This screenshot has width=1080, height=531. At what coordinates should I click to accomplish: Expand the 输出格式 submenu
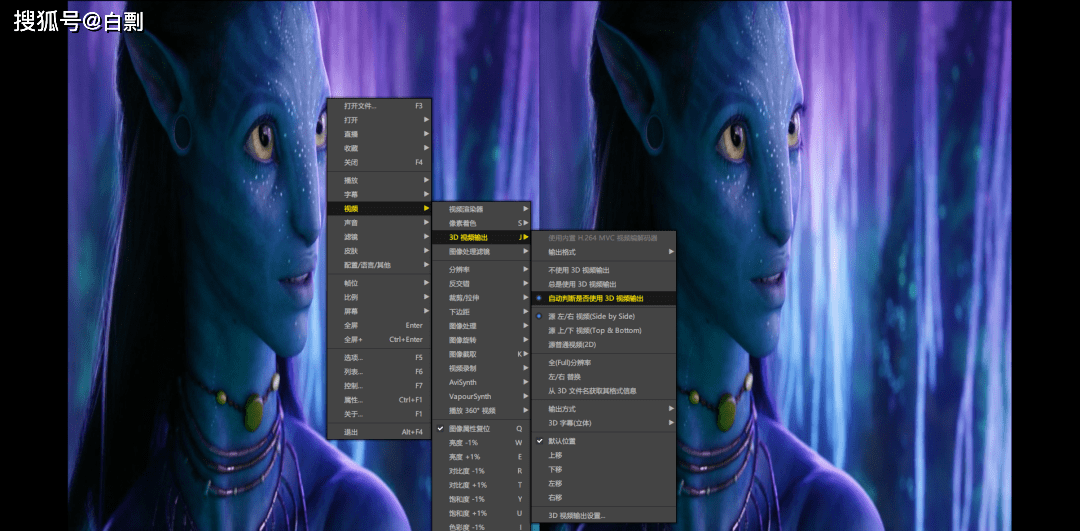point(603,252)
